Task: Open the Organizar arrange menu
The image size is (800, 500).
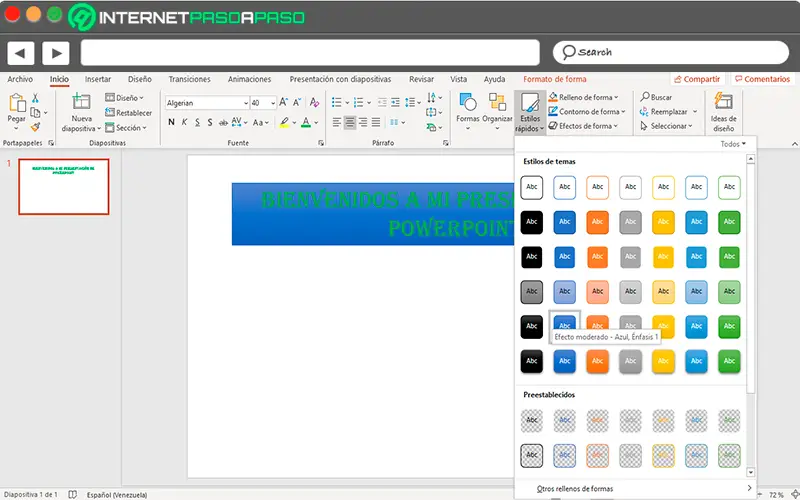Action: tap(497, 111)
